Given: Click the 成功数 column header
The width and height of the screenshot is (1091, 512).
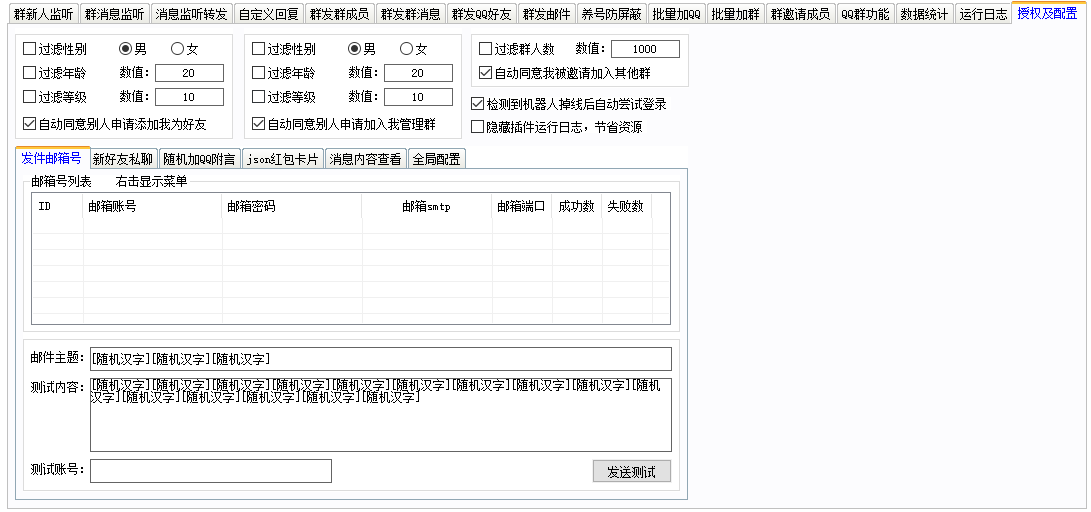Looking at the screenshot, I should tap(576, 207).
